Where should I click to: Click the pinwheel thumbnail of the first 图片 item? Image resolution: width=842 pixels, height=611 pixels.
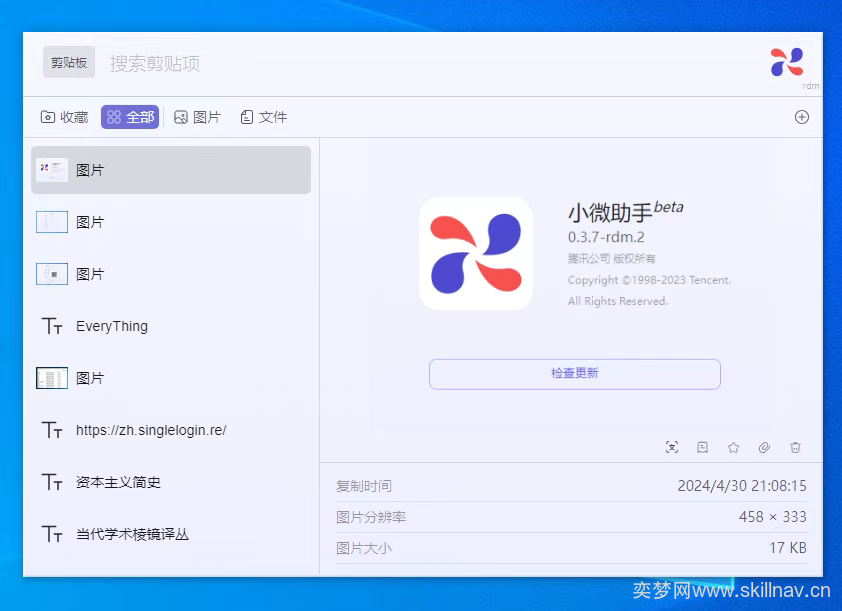coord(52,170)
